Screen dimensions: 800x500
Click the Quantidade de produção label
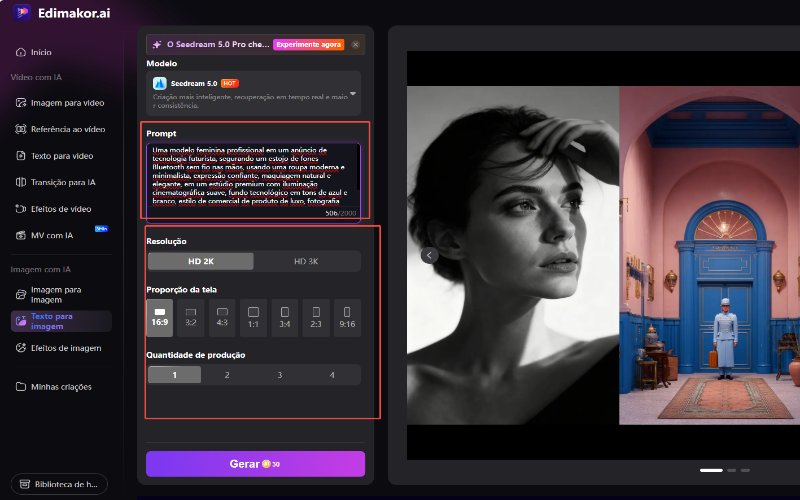(196, 355)
